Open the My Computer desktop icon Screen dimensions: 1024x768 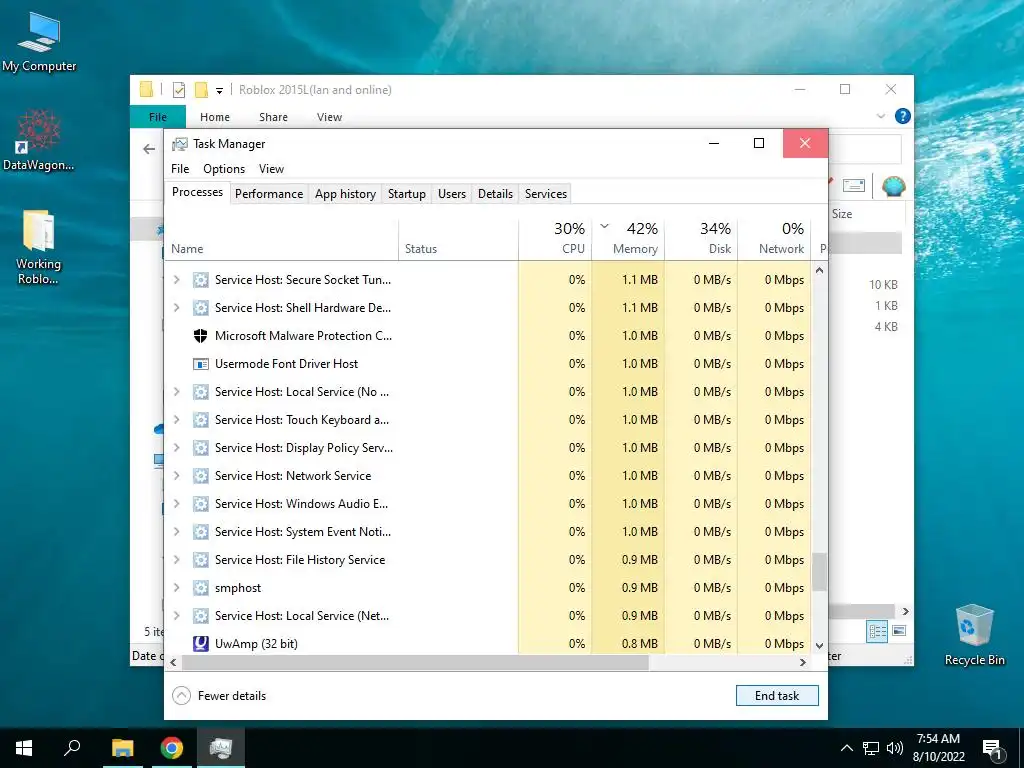[x=39, y=40]
